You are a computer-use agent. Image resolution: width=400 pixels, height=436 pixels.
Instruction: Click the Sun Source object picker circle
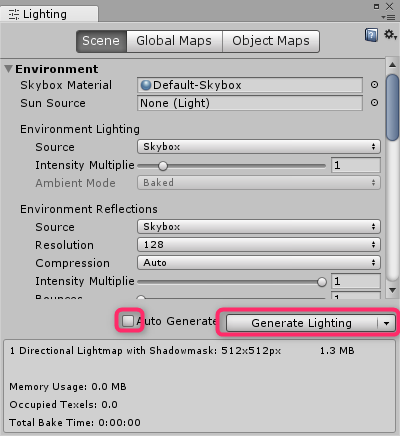[374, 103]
